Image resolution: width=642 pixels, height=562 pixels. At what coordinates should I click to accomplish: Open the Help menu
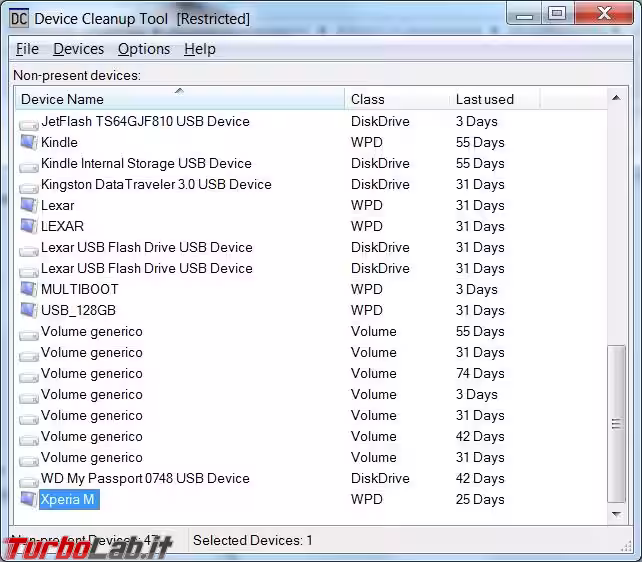pos(200,49)
